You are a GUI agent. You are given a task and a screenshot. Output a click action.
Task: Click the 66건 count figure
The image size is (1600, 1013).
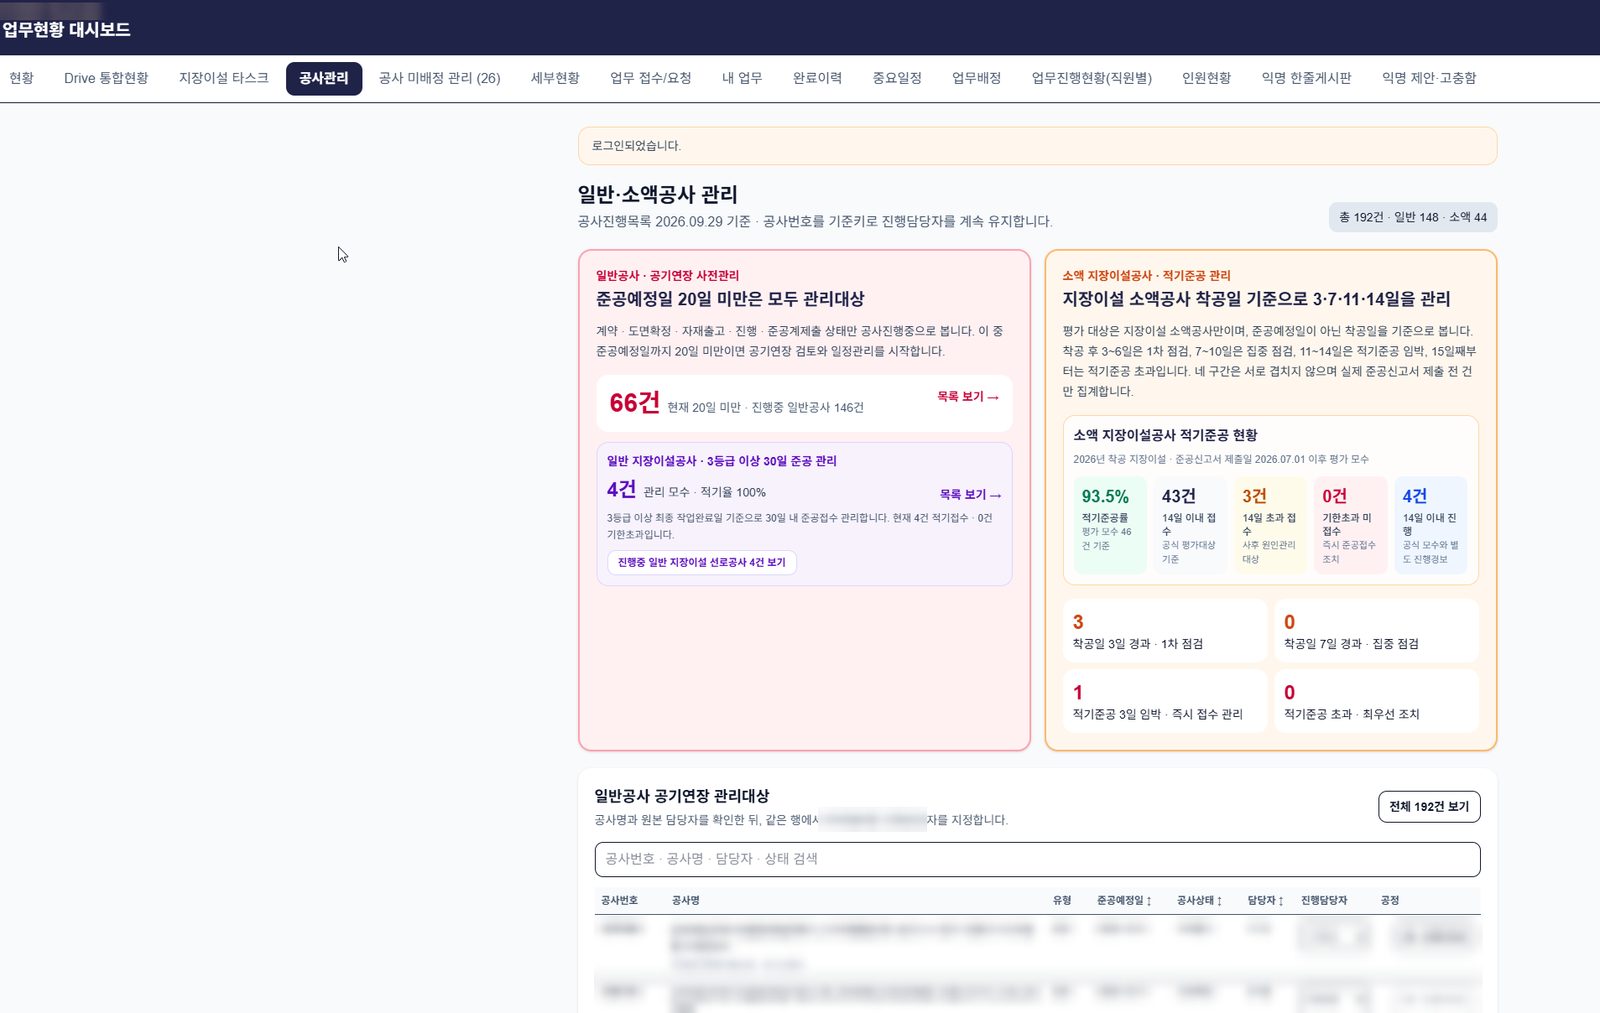click(x=634, y=403)
